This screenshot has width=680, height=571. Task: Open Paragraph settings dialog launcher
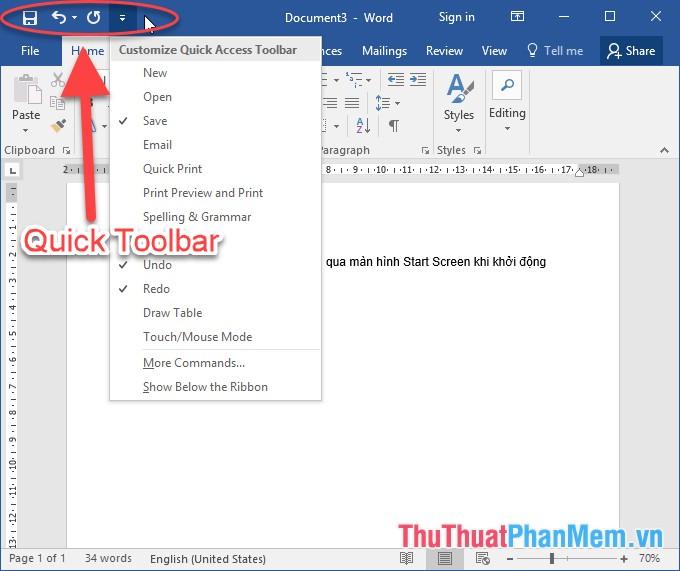click(x=425, y=150)
